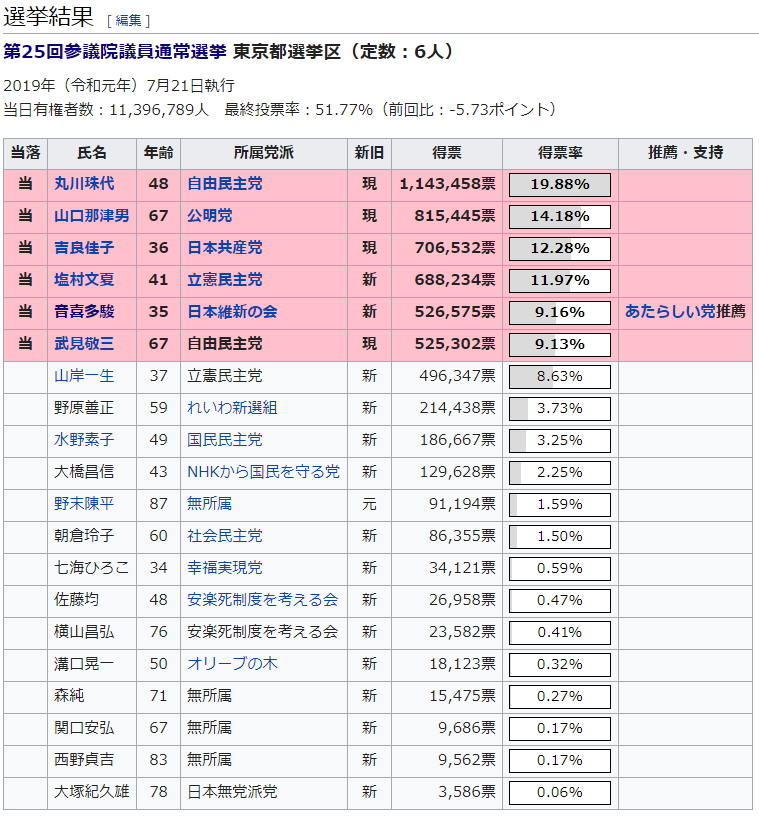This screenshot has height=816, width=759.
Task: Open the 第25回参議院議員通常選挙 link
Action: [115, 52]
